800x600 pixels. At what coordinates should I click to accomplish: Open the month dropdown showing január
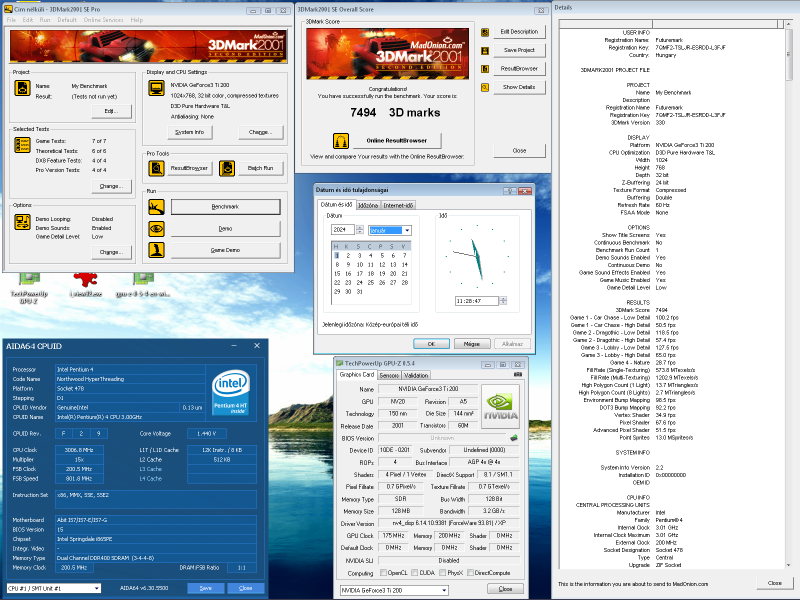click(x=407, y=231)
